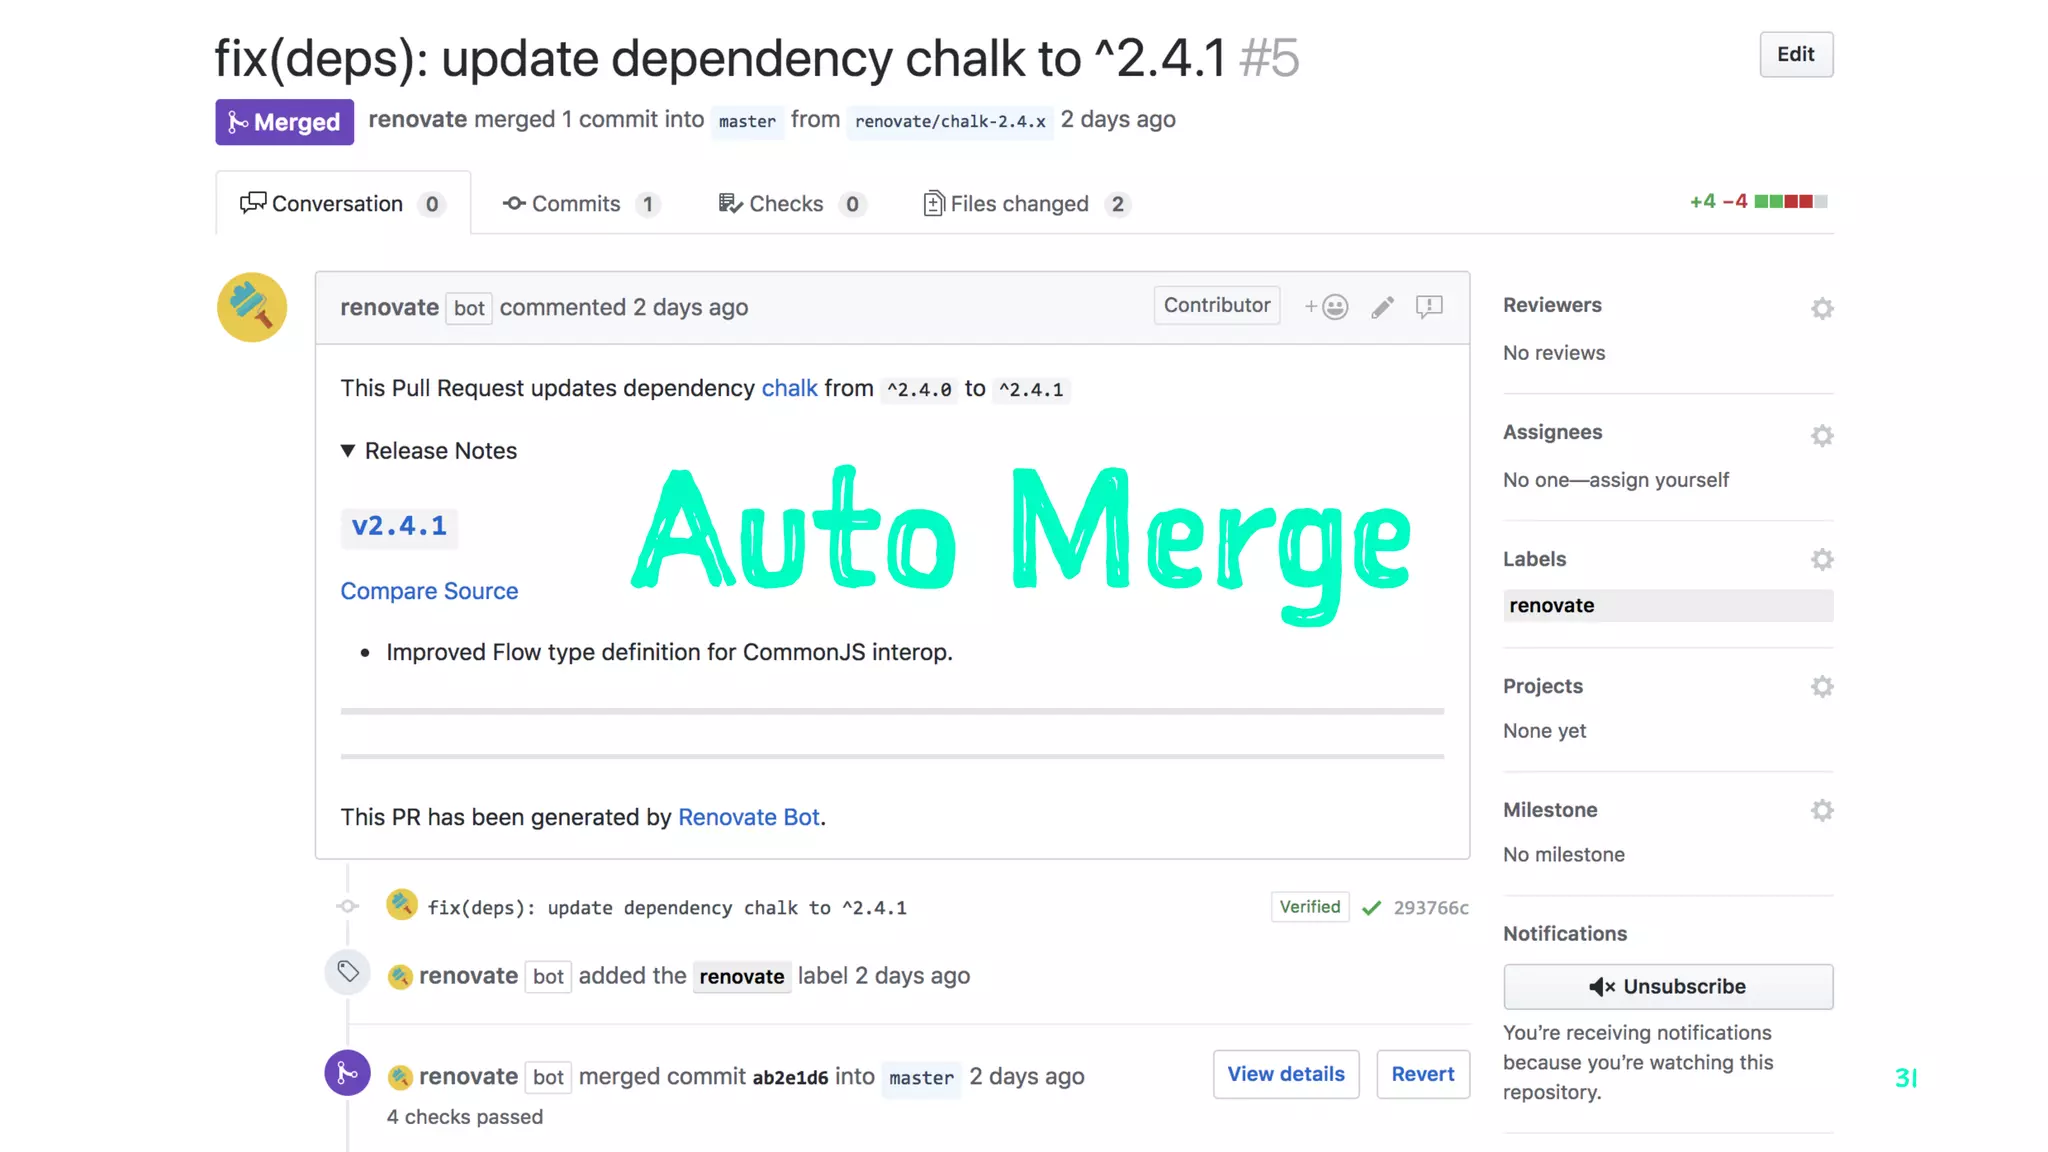Open the Assignees gear settings
The width and height of the screenshot is (2048, 1152).
[x=1822, y=435]
